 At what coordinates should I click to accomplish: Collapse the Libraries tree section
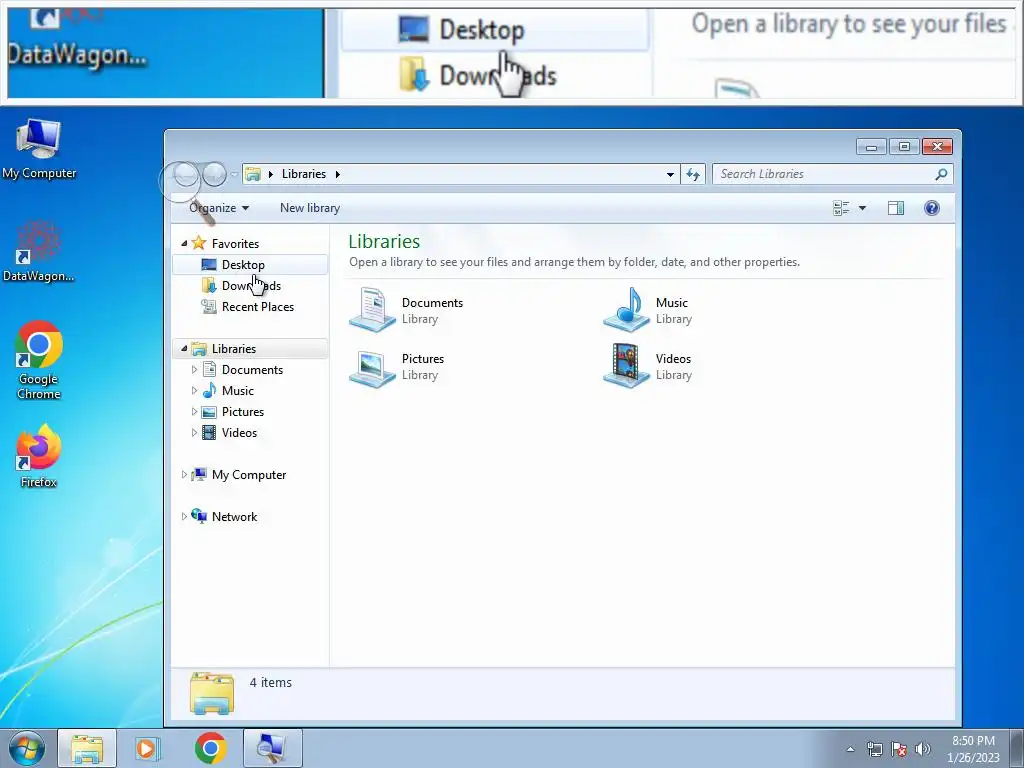tap(184, 349)
